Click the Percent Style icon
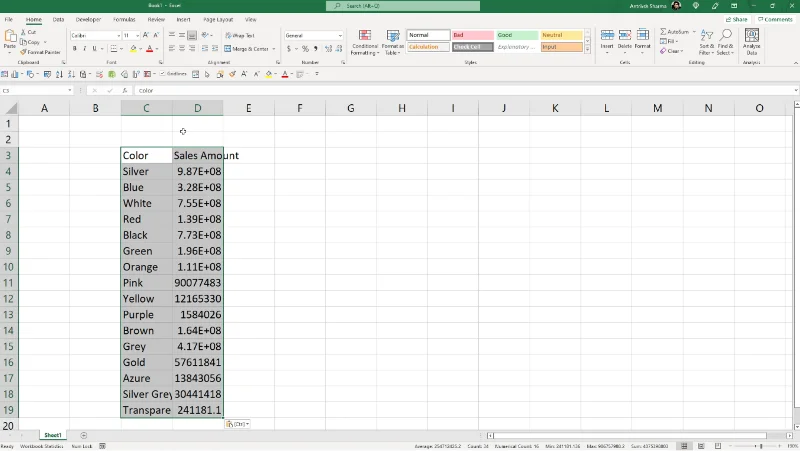This screenshot has width=800, height=451. [x=305, y=49]
